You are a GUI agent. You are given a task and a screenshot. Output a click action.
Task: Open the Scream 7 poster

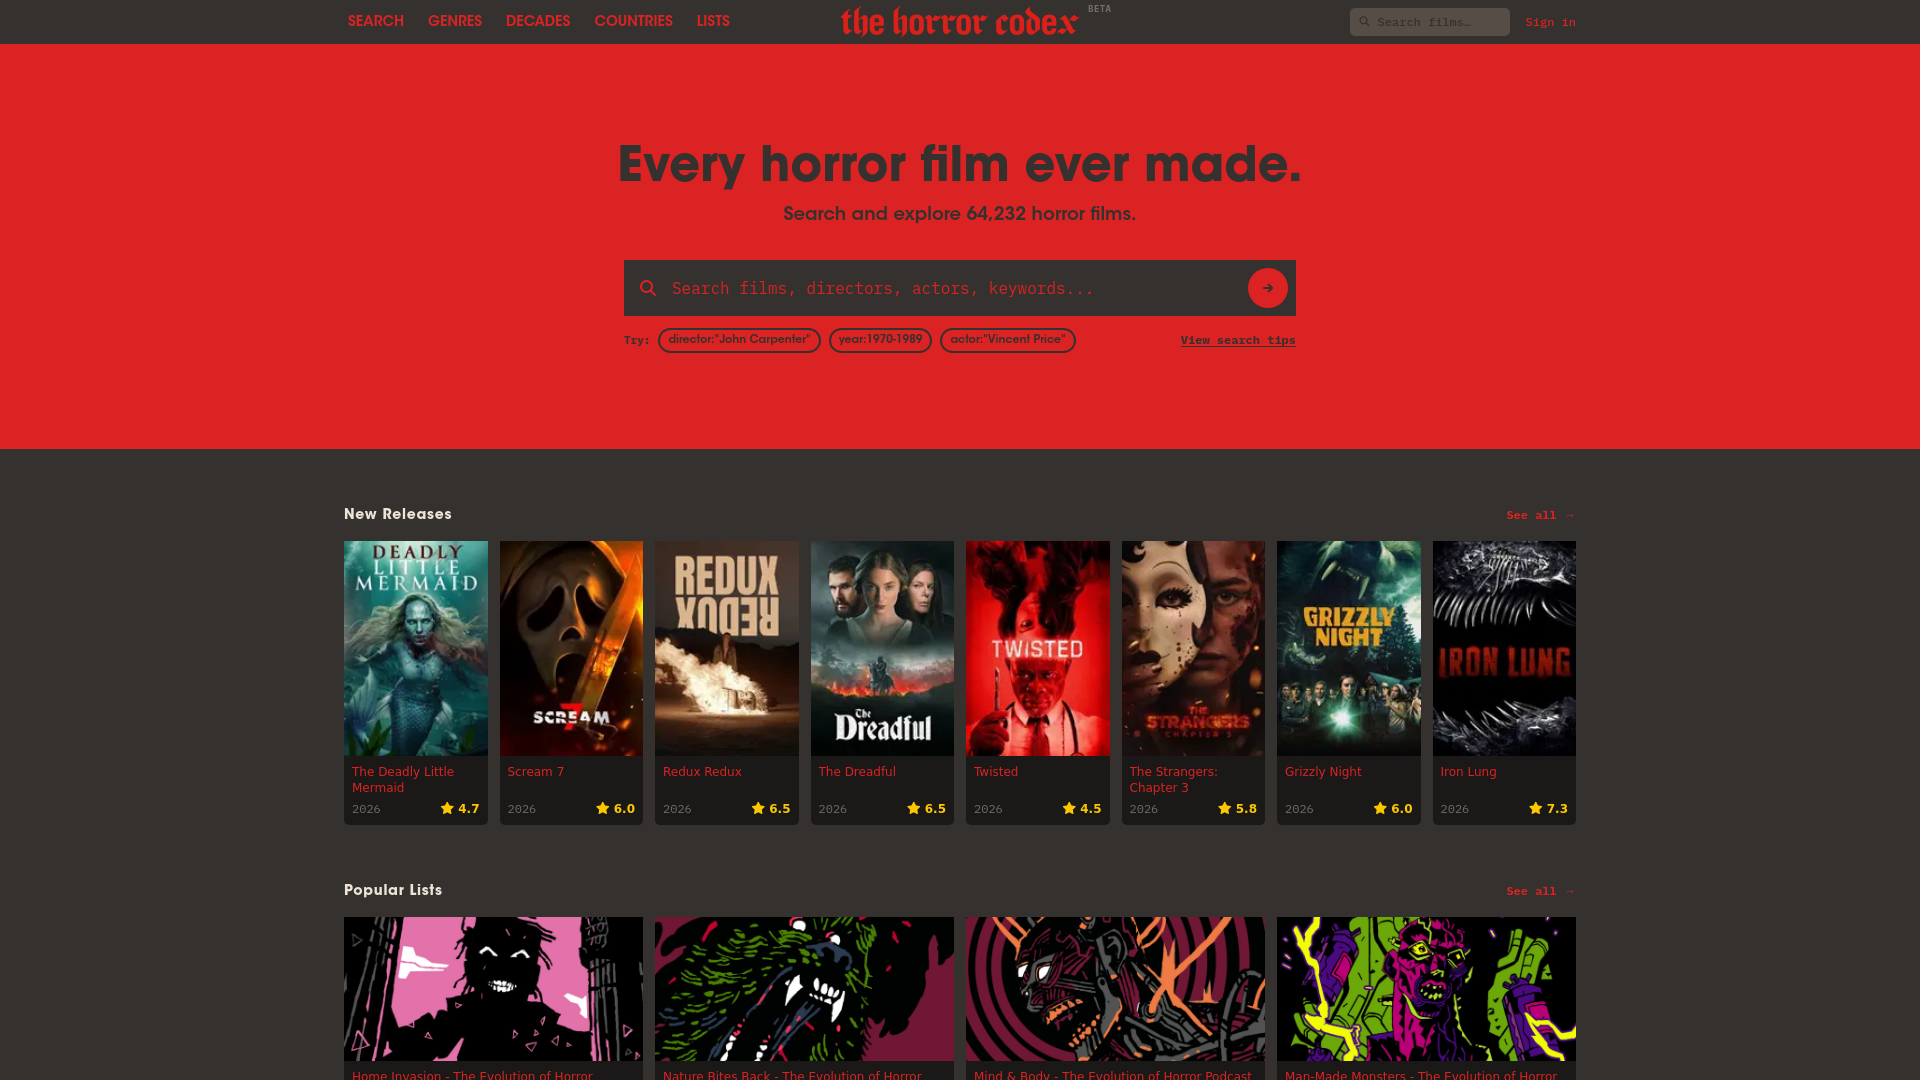pyautogui.click(x=571, y=648)
